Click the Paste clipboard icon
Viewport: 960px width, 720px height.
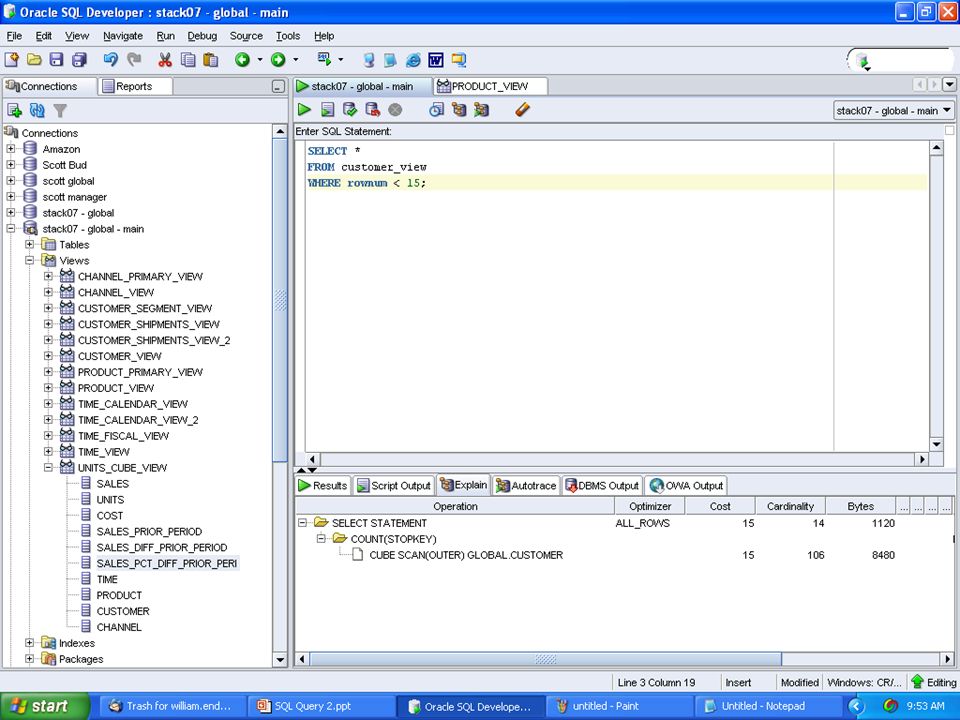[x=211, y=59]
